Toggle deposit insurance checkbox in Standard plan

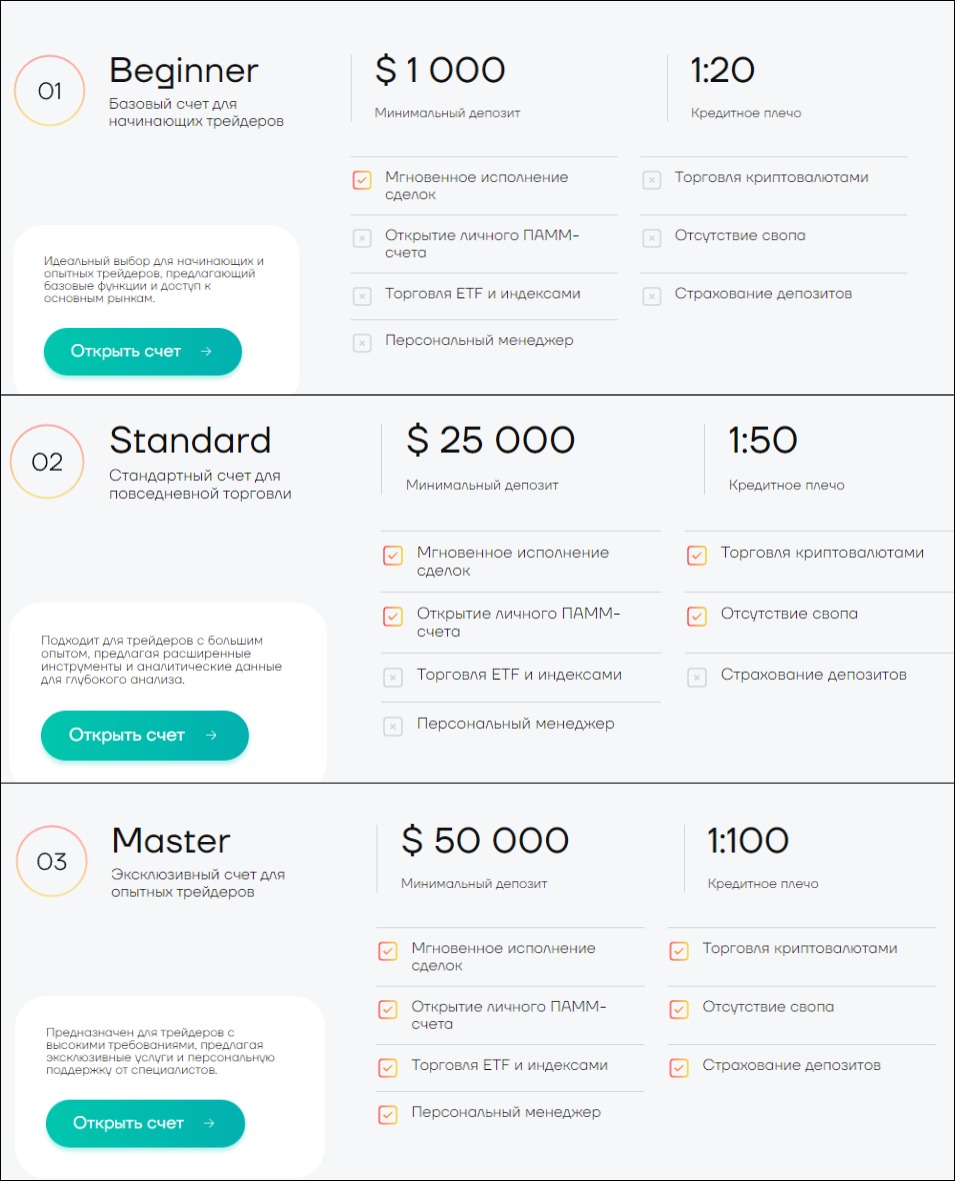coord(697,677)
